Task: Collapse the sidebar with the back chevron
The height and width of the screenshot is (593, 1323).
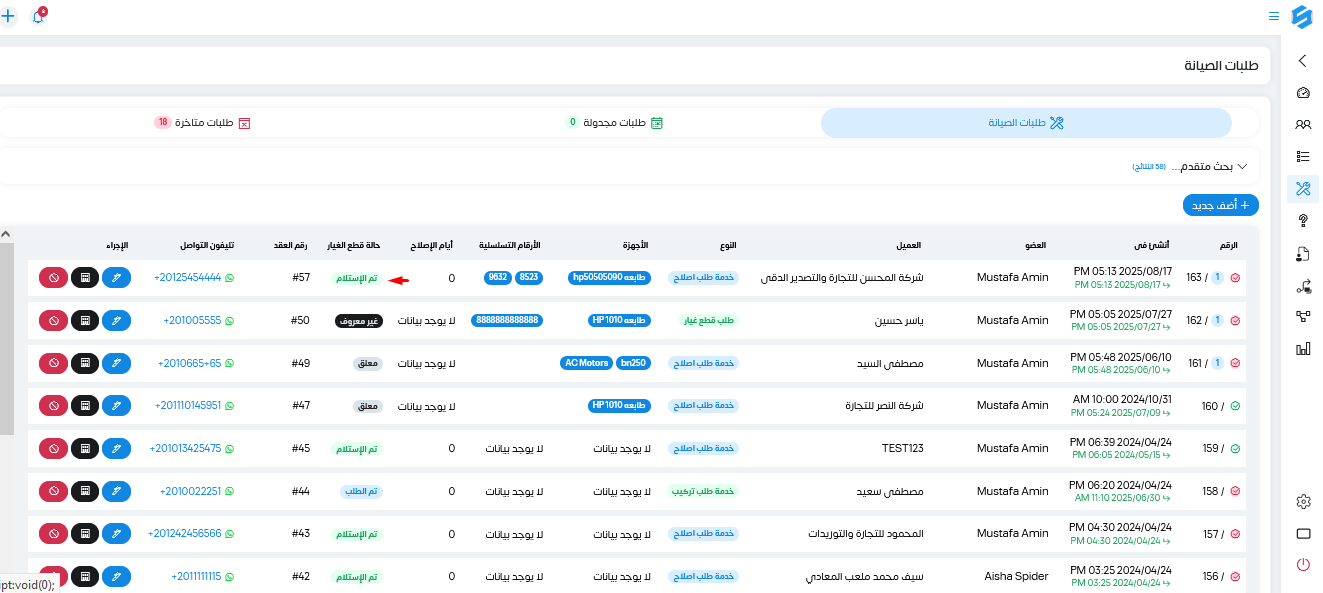Action: [1302, 61]
